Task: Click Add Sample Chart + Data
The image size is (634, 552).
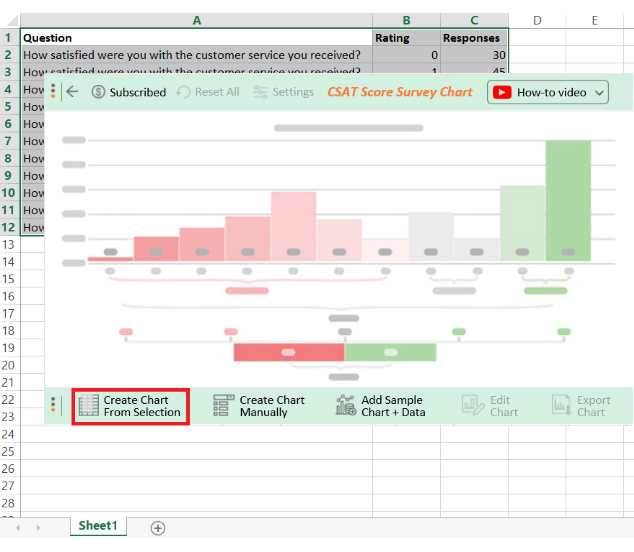Action: [x=380, y=406]
